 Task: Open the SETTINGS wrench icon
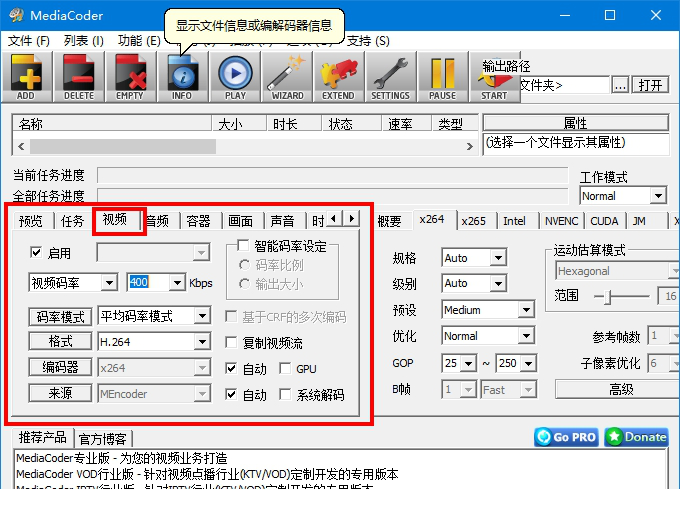(391, 77)
